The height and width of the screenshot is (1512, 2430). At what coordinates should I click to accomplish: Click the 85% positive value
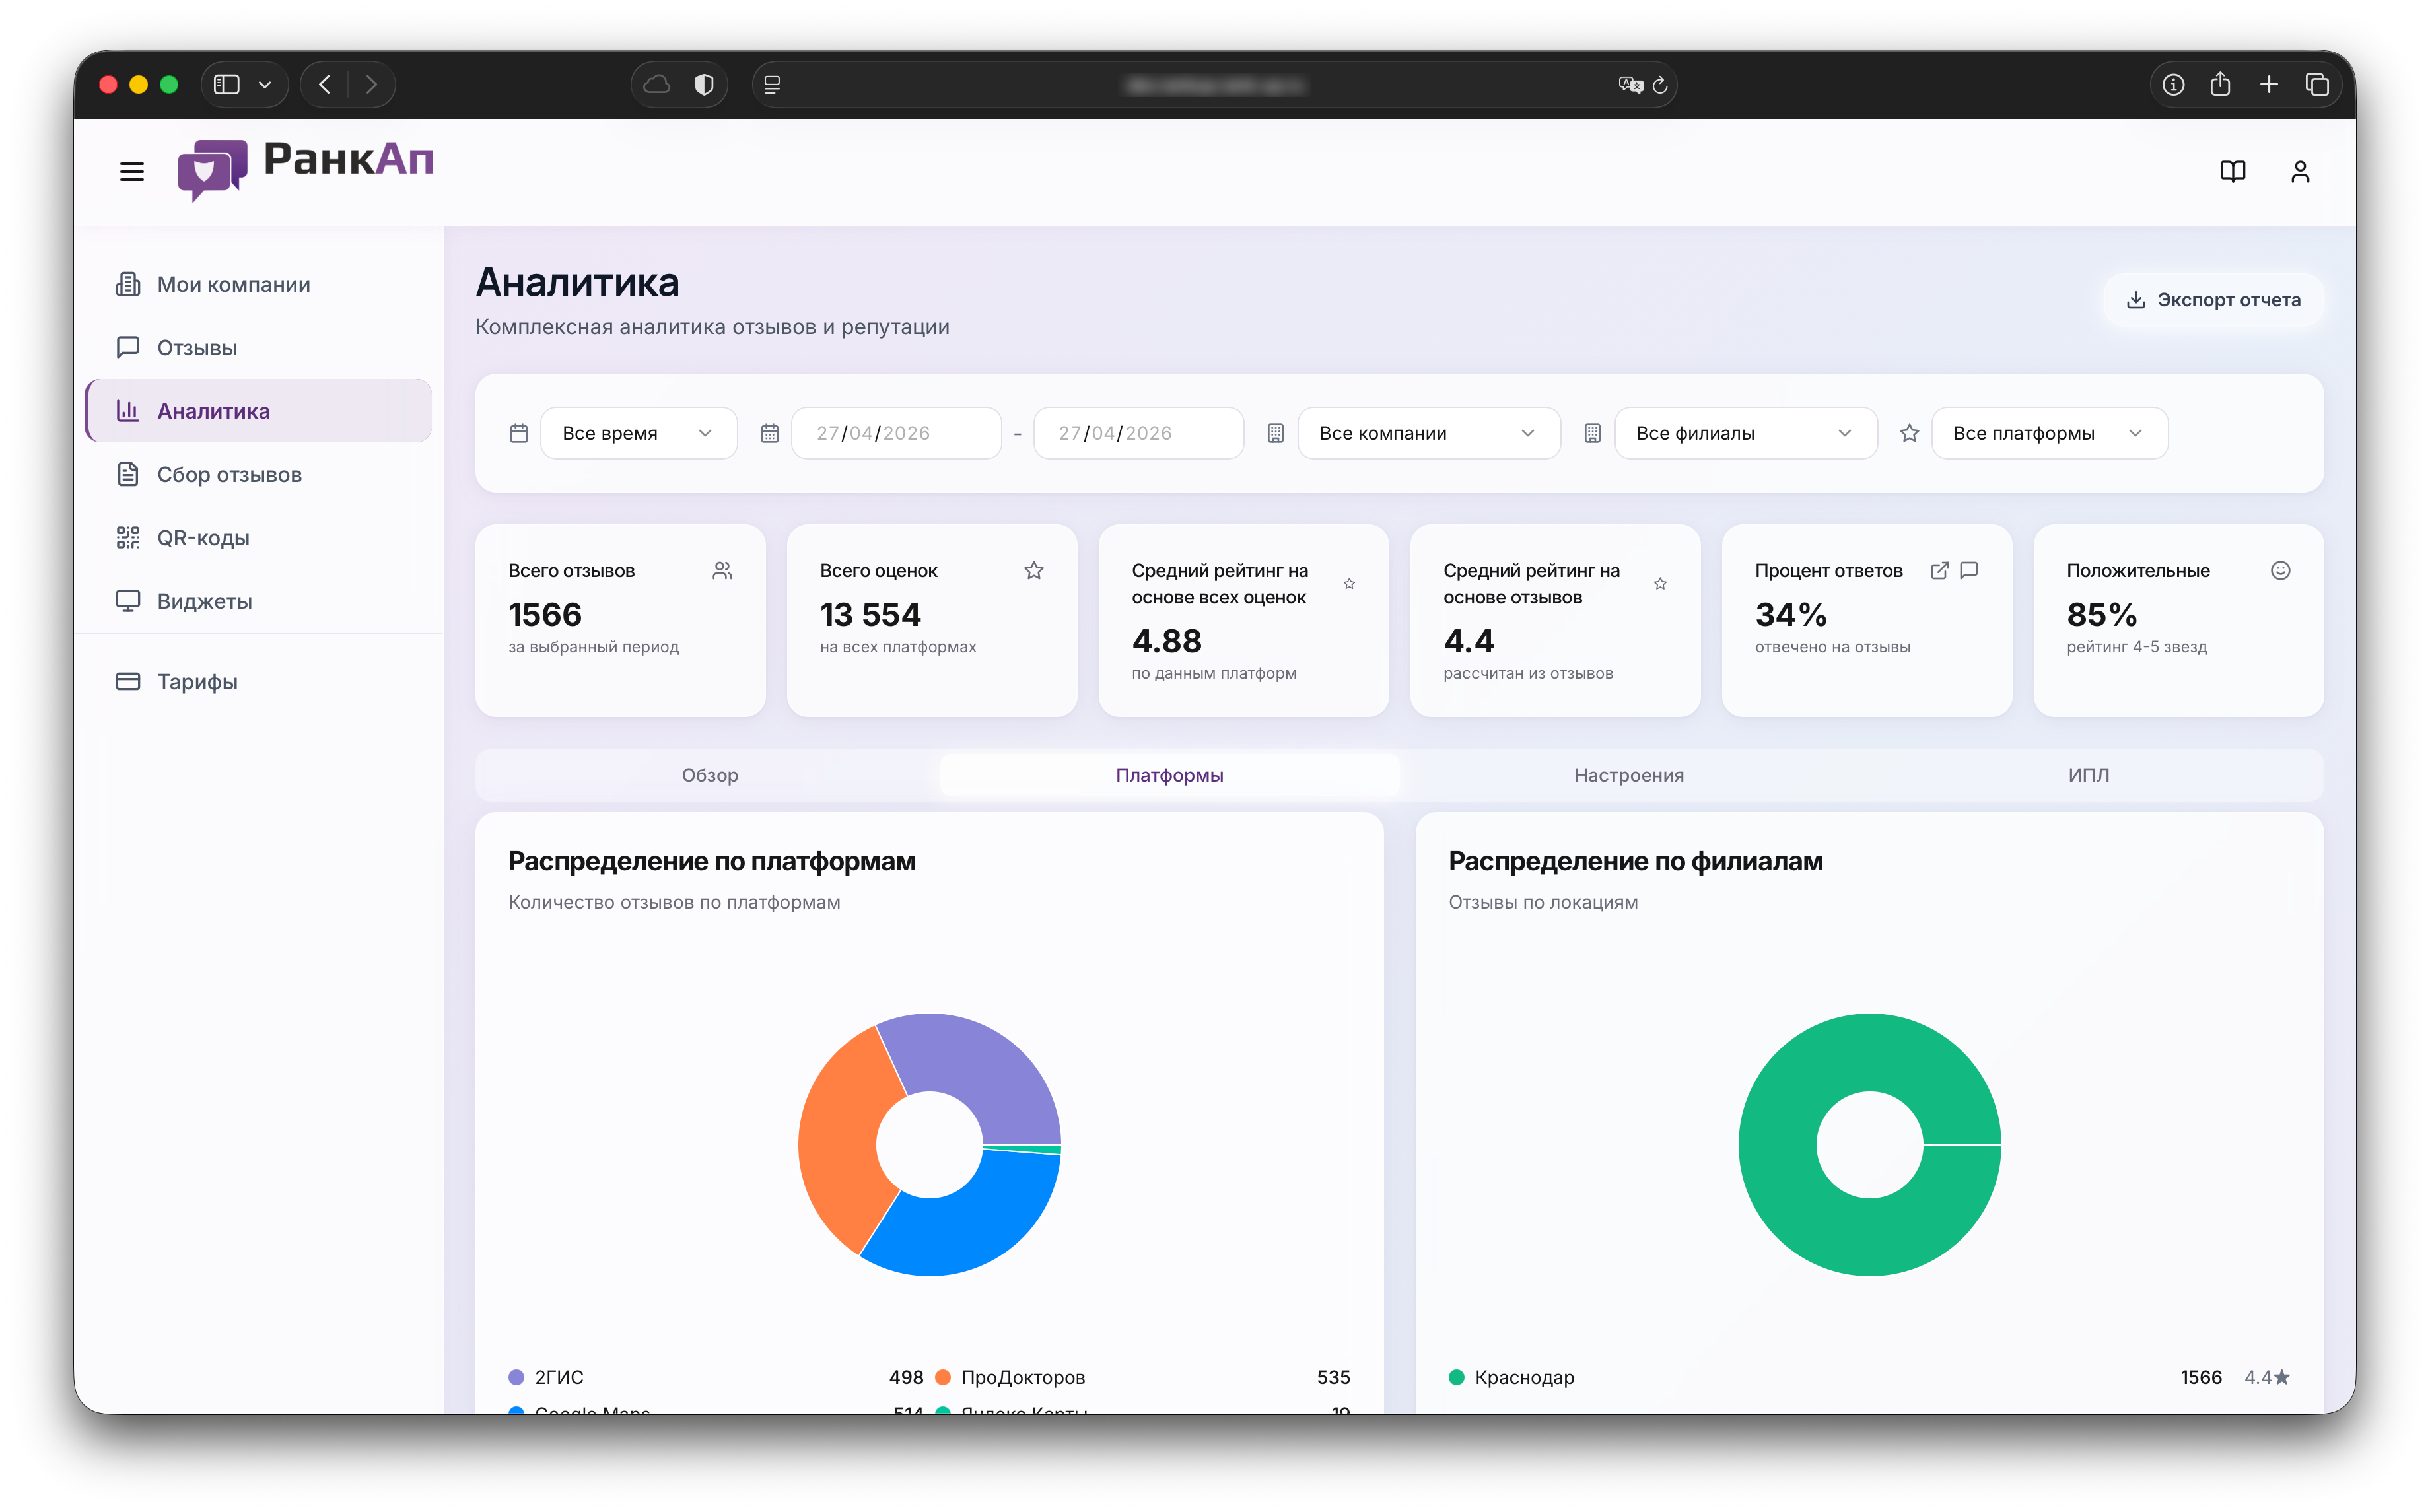pos(2101,614)
